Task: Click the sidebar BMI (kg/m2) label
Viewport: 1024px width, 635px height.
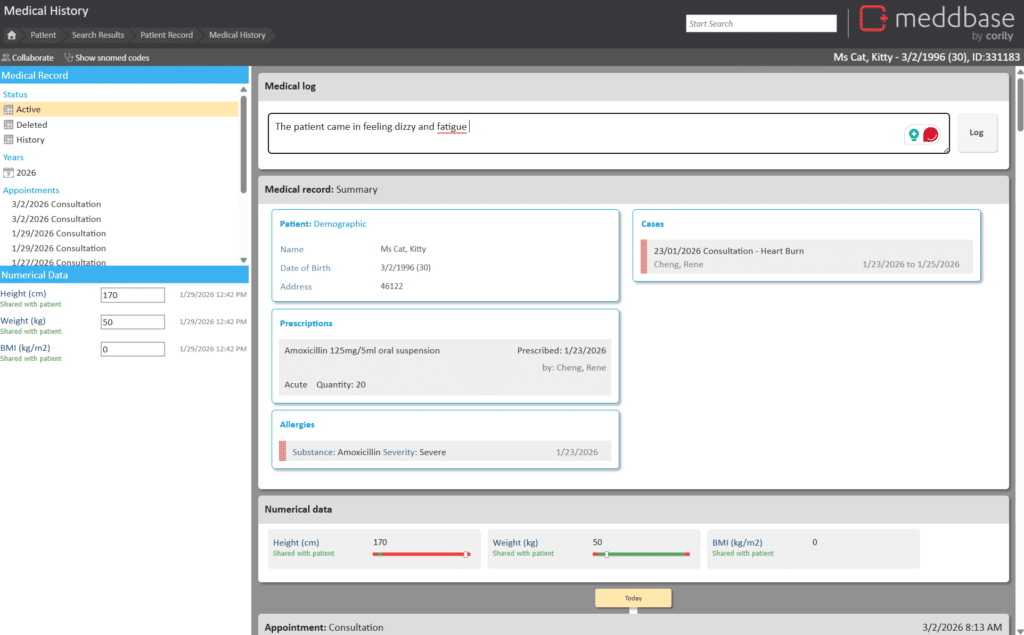Action: click(25, 348)
